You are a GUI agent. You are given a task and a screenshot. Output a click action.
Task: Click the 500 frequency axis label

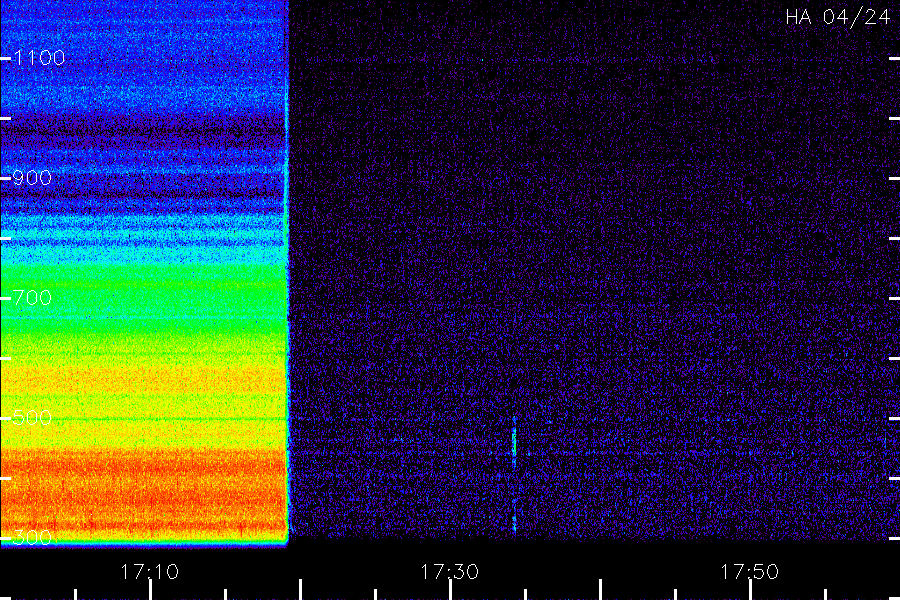(x=32, y=418)
